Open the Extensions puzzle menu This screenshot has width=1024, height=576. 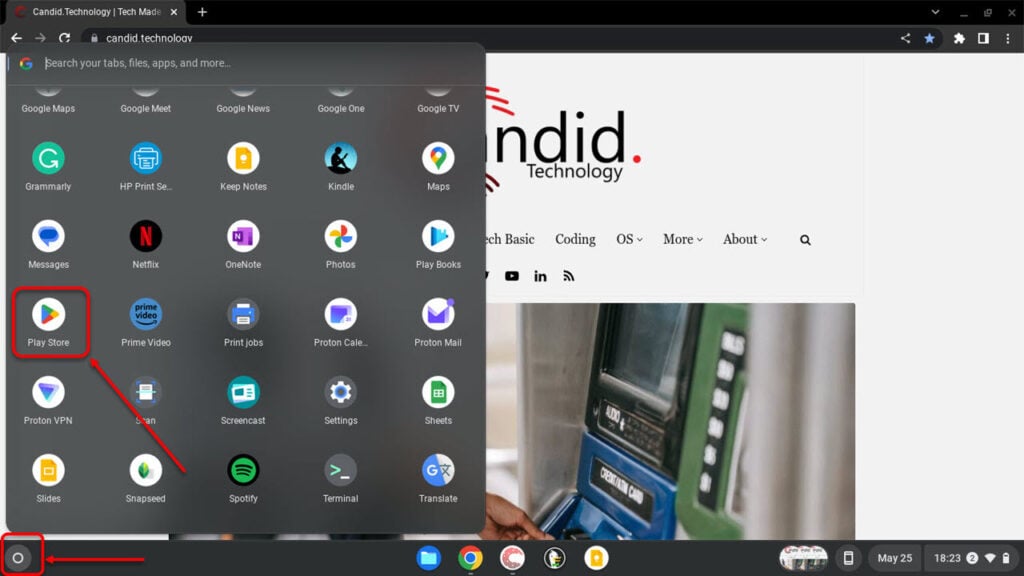pos(959,39)
